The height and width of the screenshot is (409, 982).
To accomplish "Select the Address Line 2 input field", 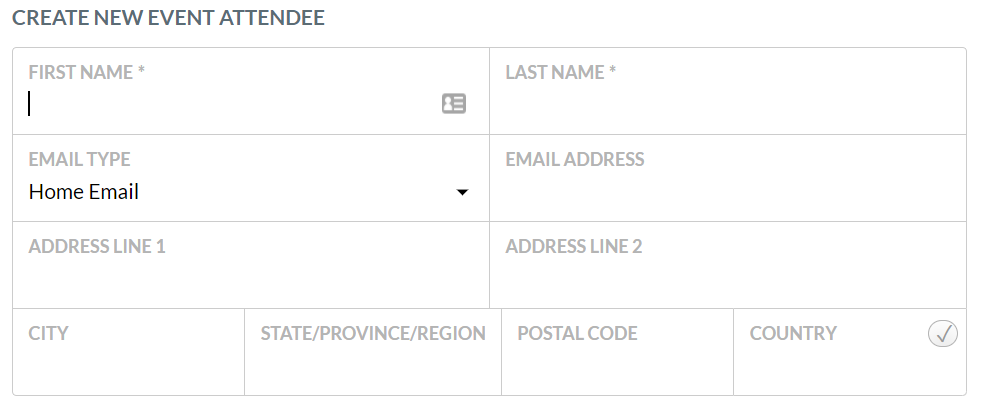I will click(728, 279).
